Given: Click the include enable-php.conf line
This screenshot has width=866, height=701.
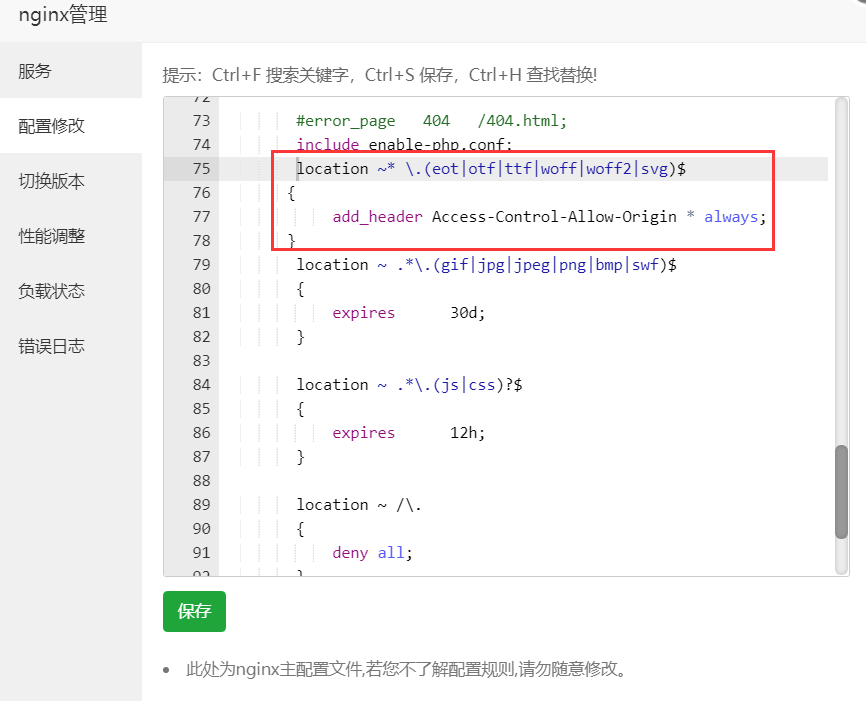Looking at the screenshot, I should pos(404,144).
